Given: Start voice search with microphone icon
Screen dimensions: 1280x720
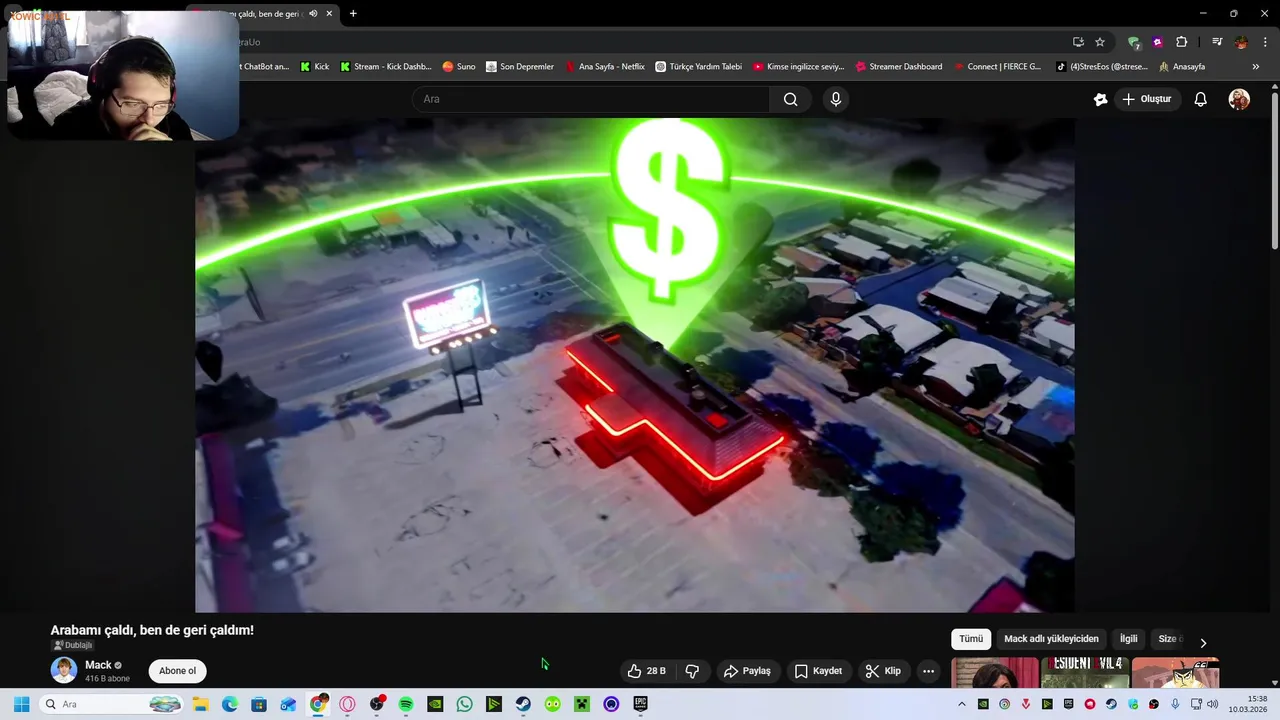Looking at the screenshot, I should [x=836, y=99].
